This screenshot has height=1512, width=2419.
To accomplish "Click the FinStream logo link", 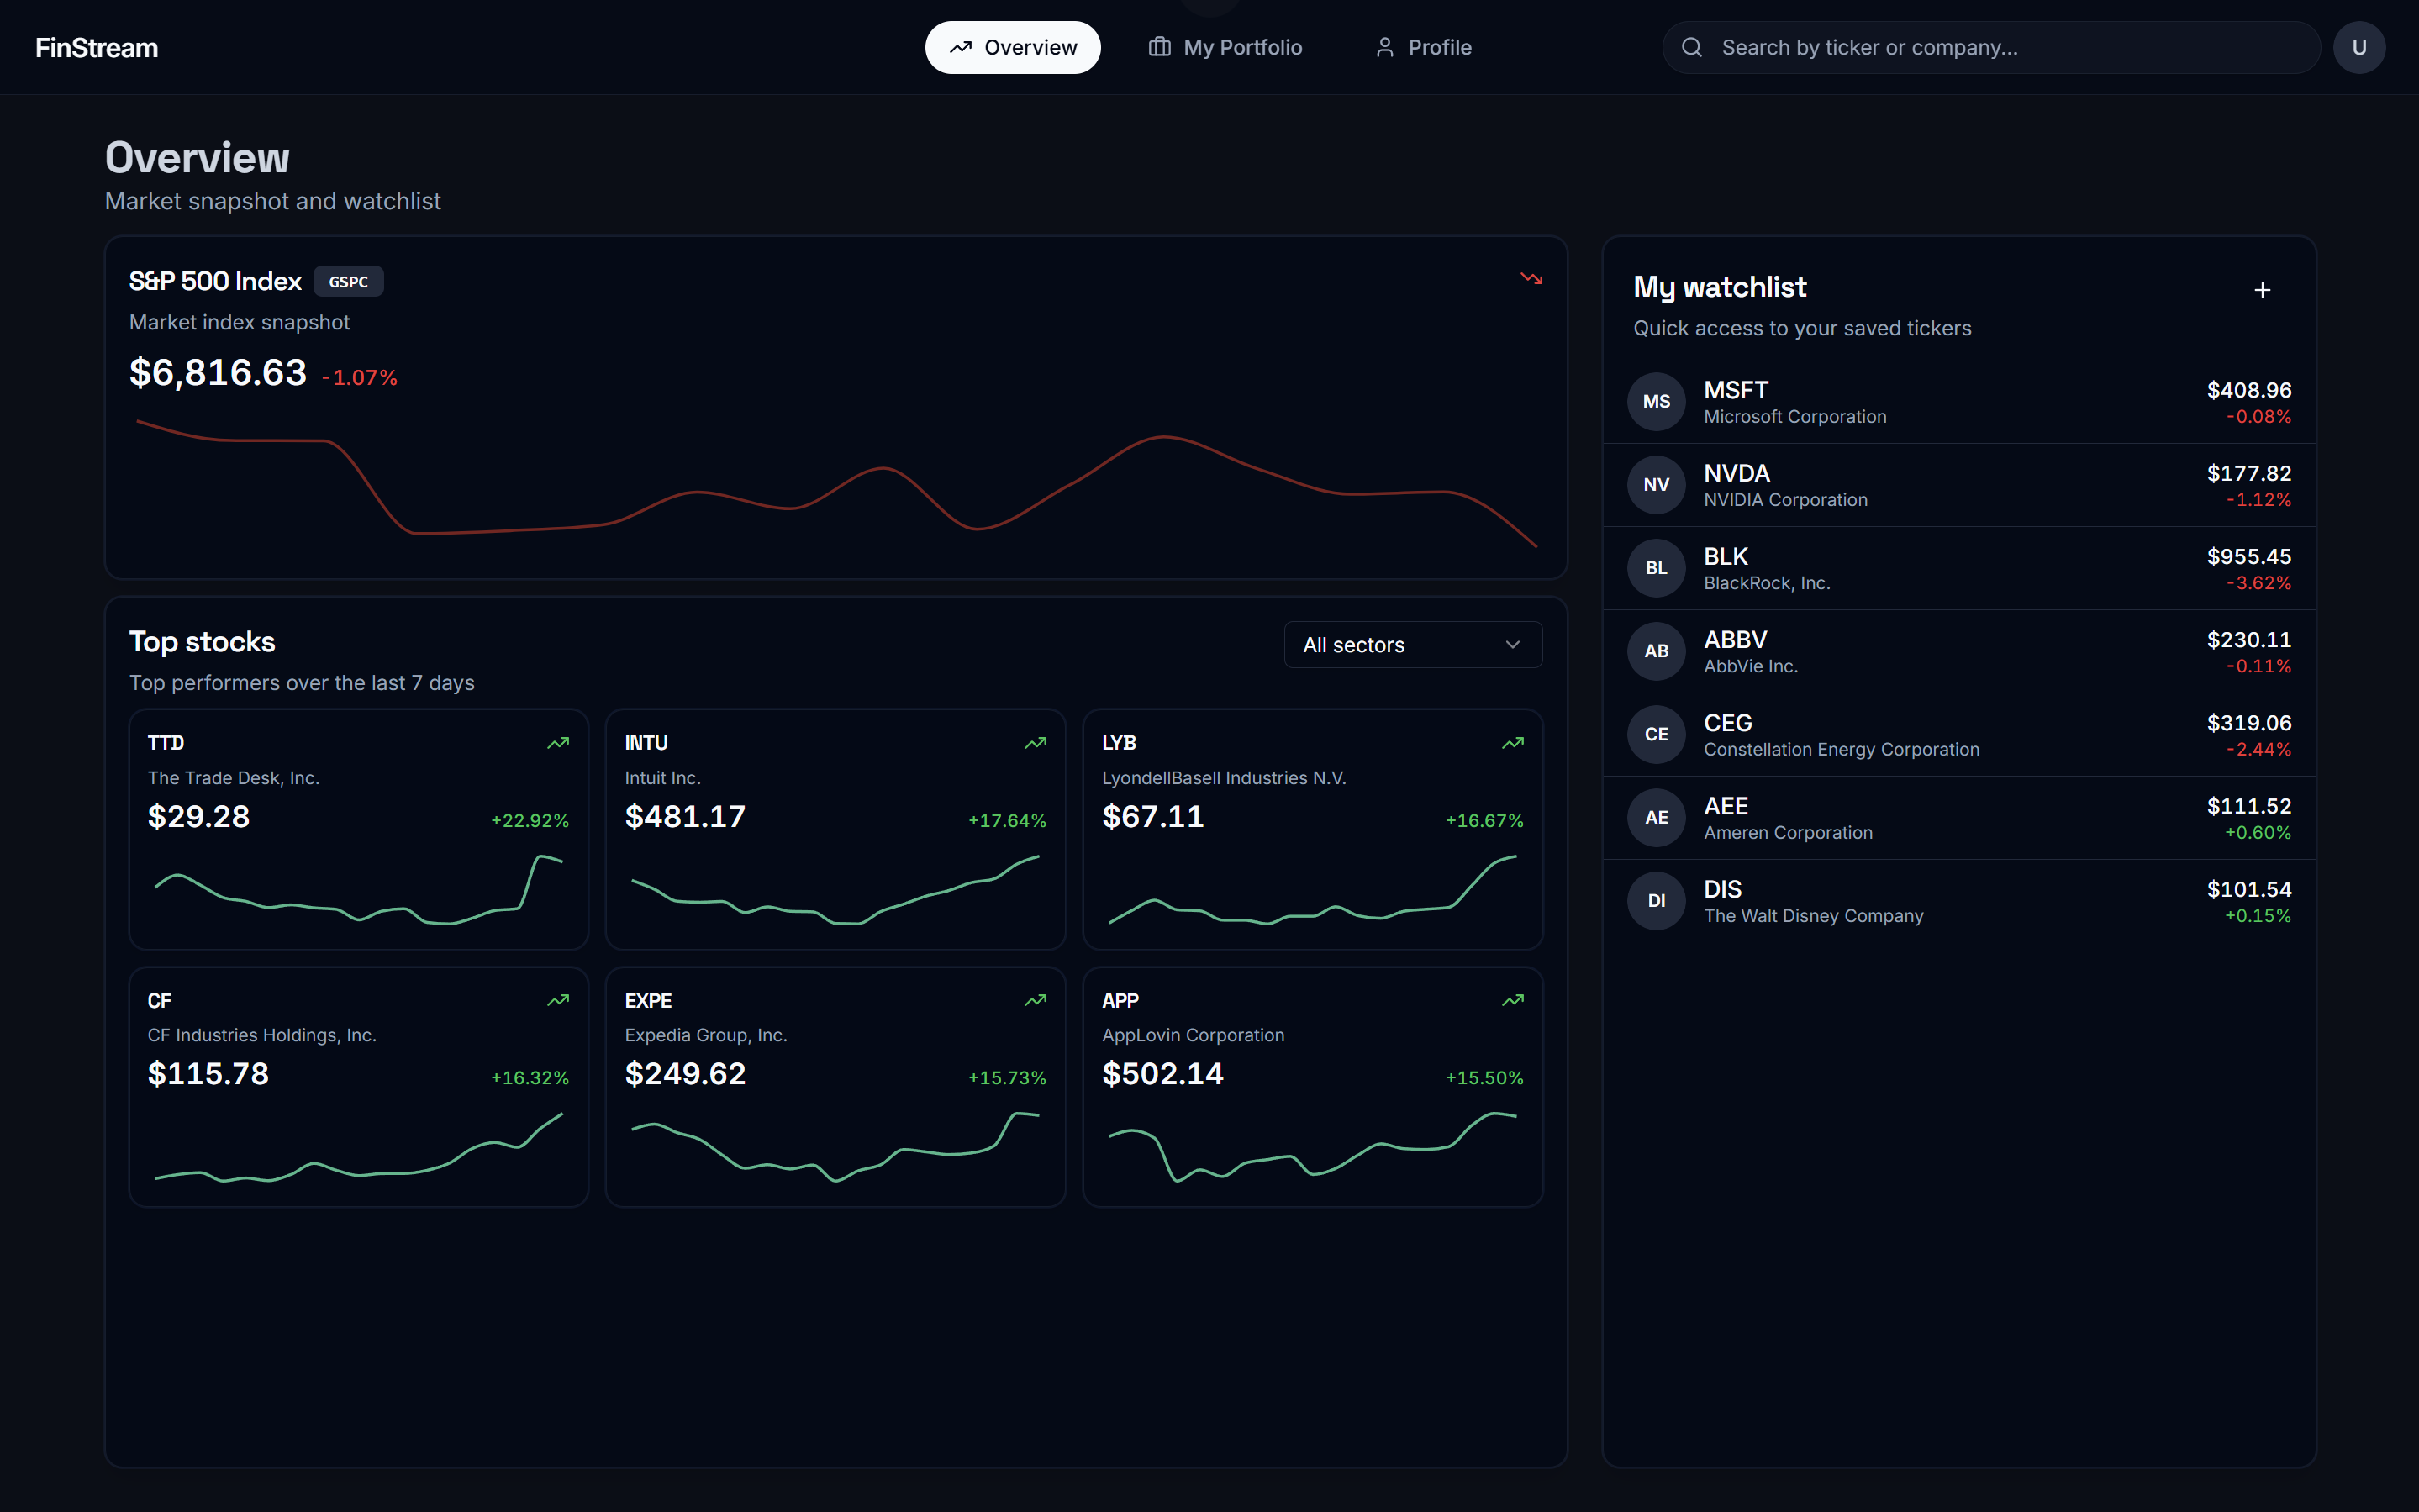I will click(97, 48).
